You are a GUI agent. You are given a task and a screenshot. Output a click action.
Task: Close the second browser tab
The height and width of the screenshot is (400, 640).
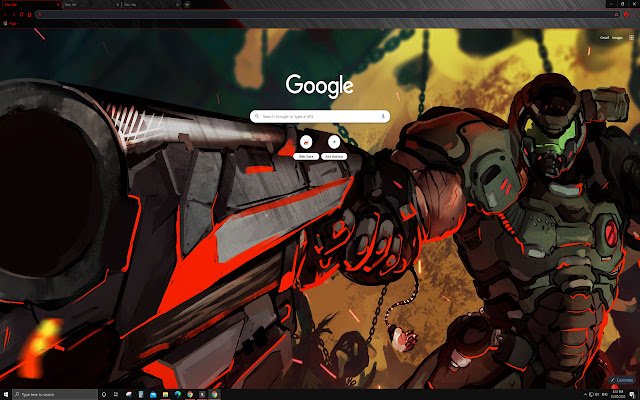click(x=118, y=4)
